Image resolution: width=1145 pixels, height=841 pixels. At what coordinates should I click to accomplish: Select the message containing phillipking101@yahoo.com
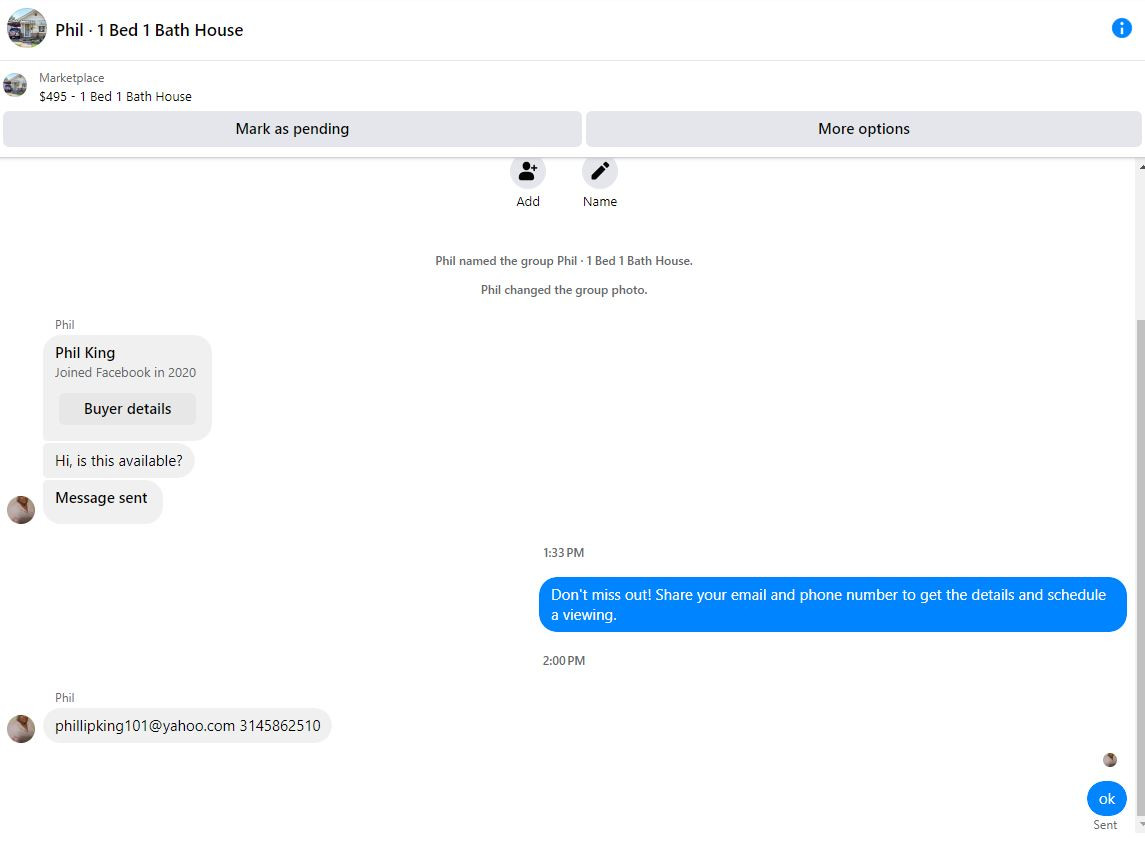pos(187,726)
